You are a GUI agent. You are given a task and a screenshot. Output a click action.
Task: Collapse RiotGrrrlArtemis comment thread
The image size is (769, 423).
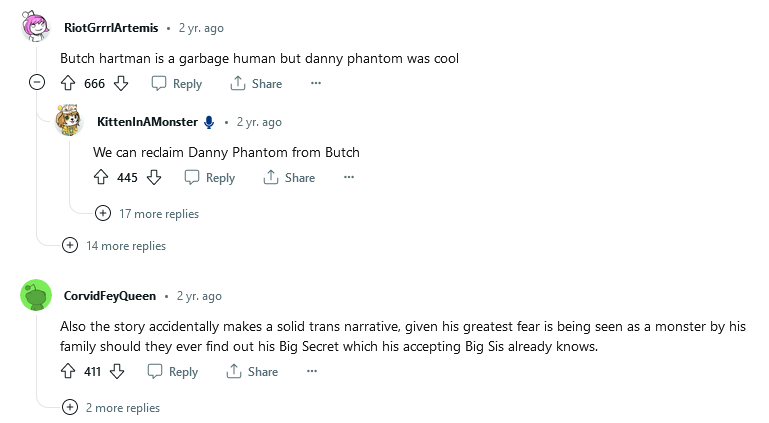(37, 83)
